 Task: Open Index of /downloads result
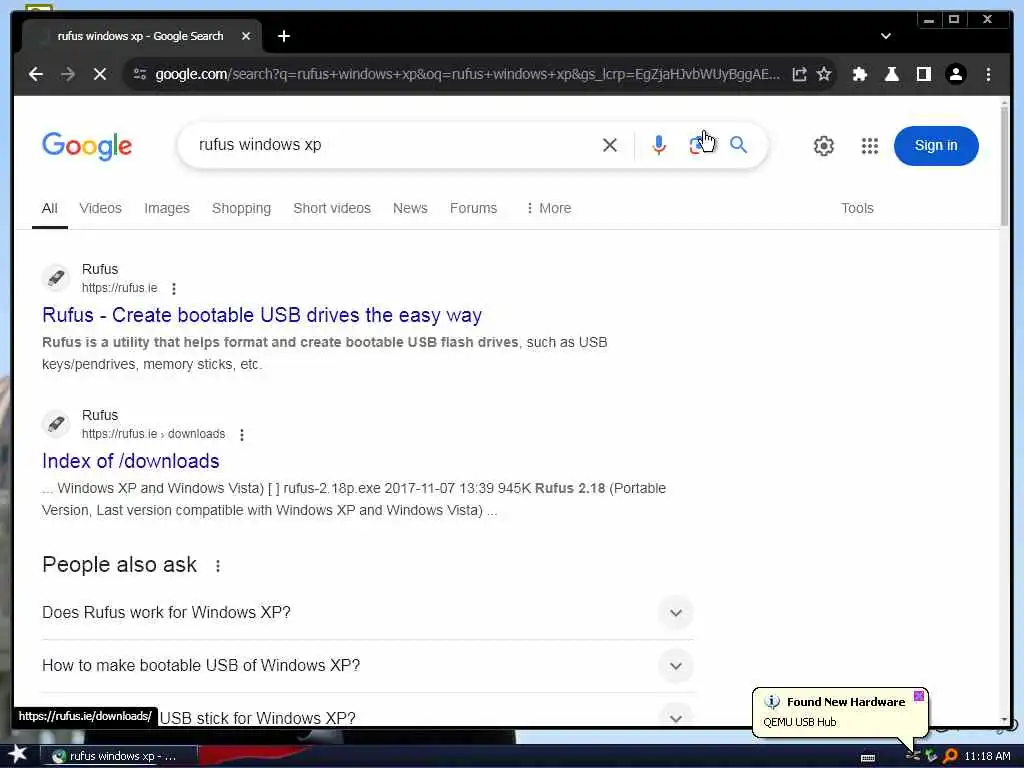tap(131, 461)
